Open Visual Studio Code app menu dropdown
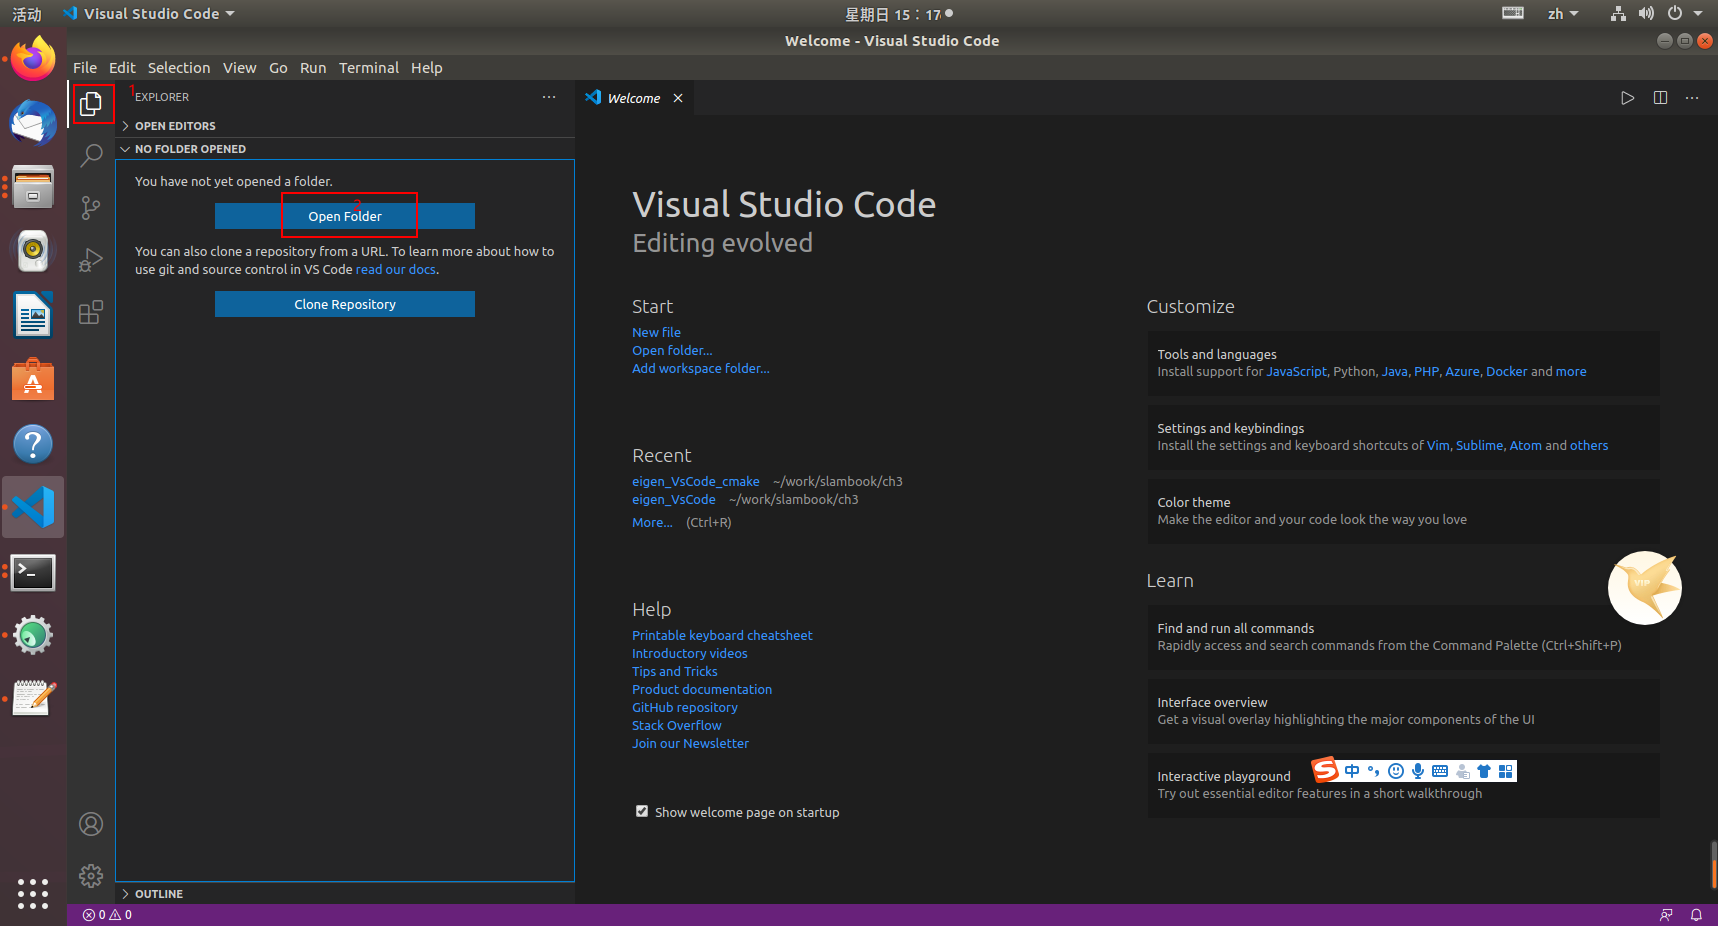1718x926 pixels. [x=149, y=14]
